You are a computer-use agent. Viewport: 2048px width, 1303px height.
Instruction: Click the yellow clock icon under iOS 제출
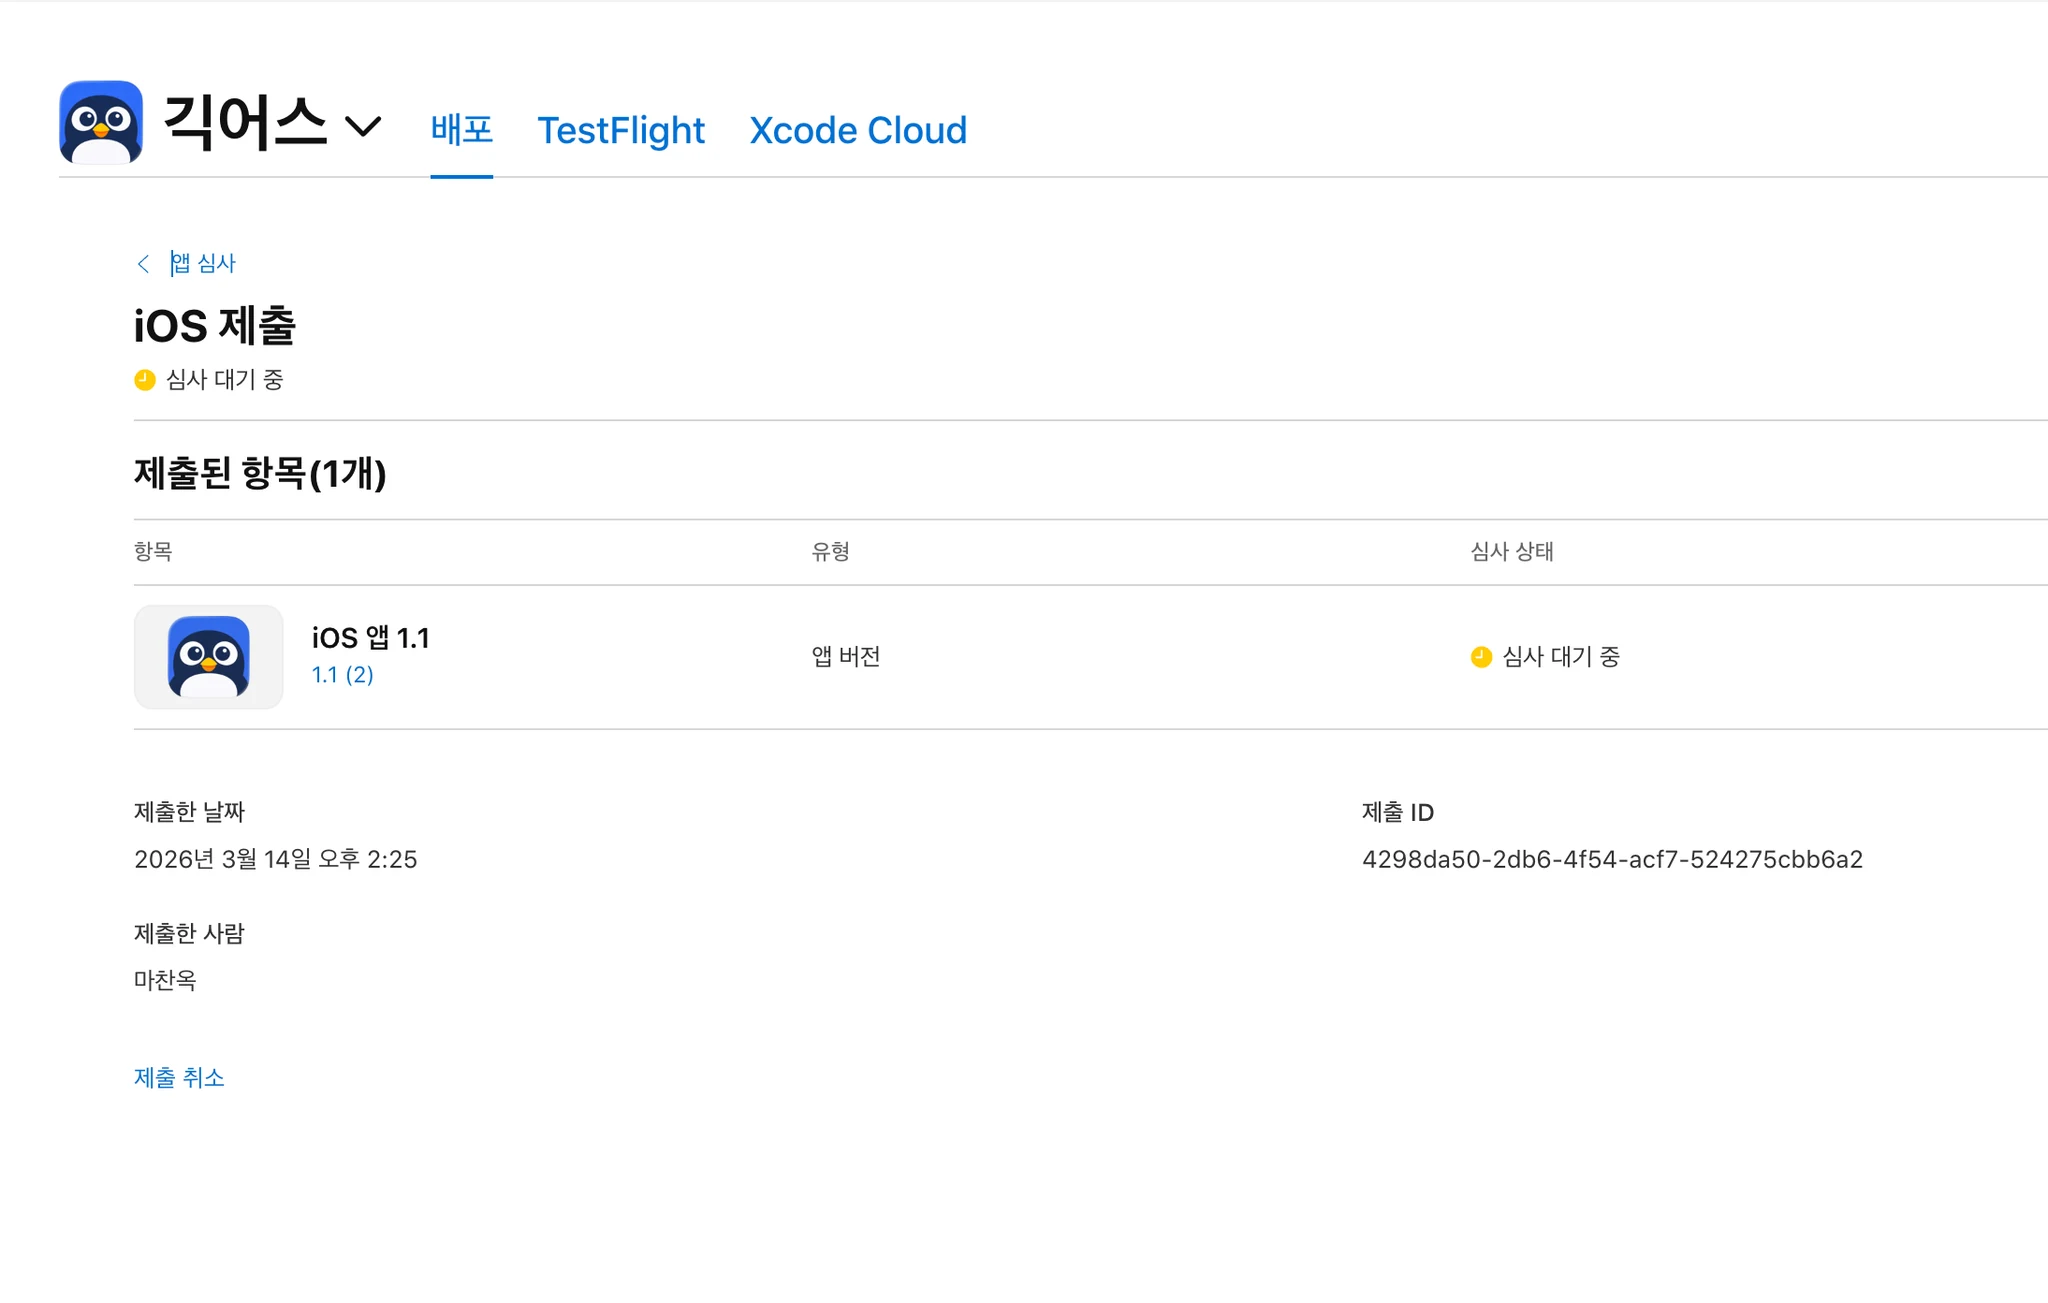point(145,380)
